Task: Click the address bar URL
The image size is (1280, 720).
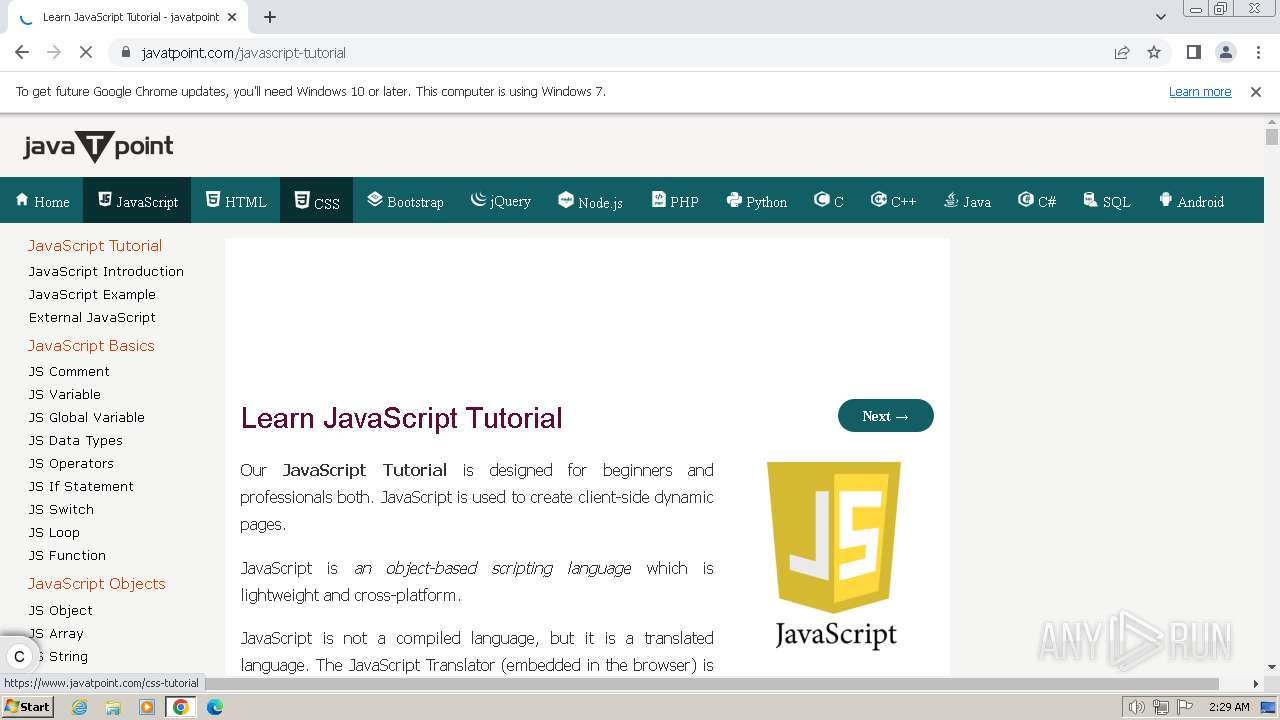Action: tap(243, 53)
